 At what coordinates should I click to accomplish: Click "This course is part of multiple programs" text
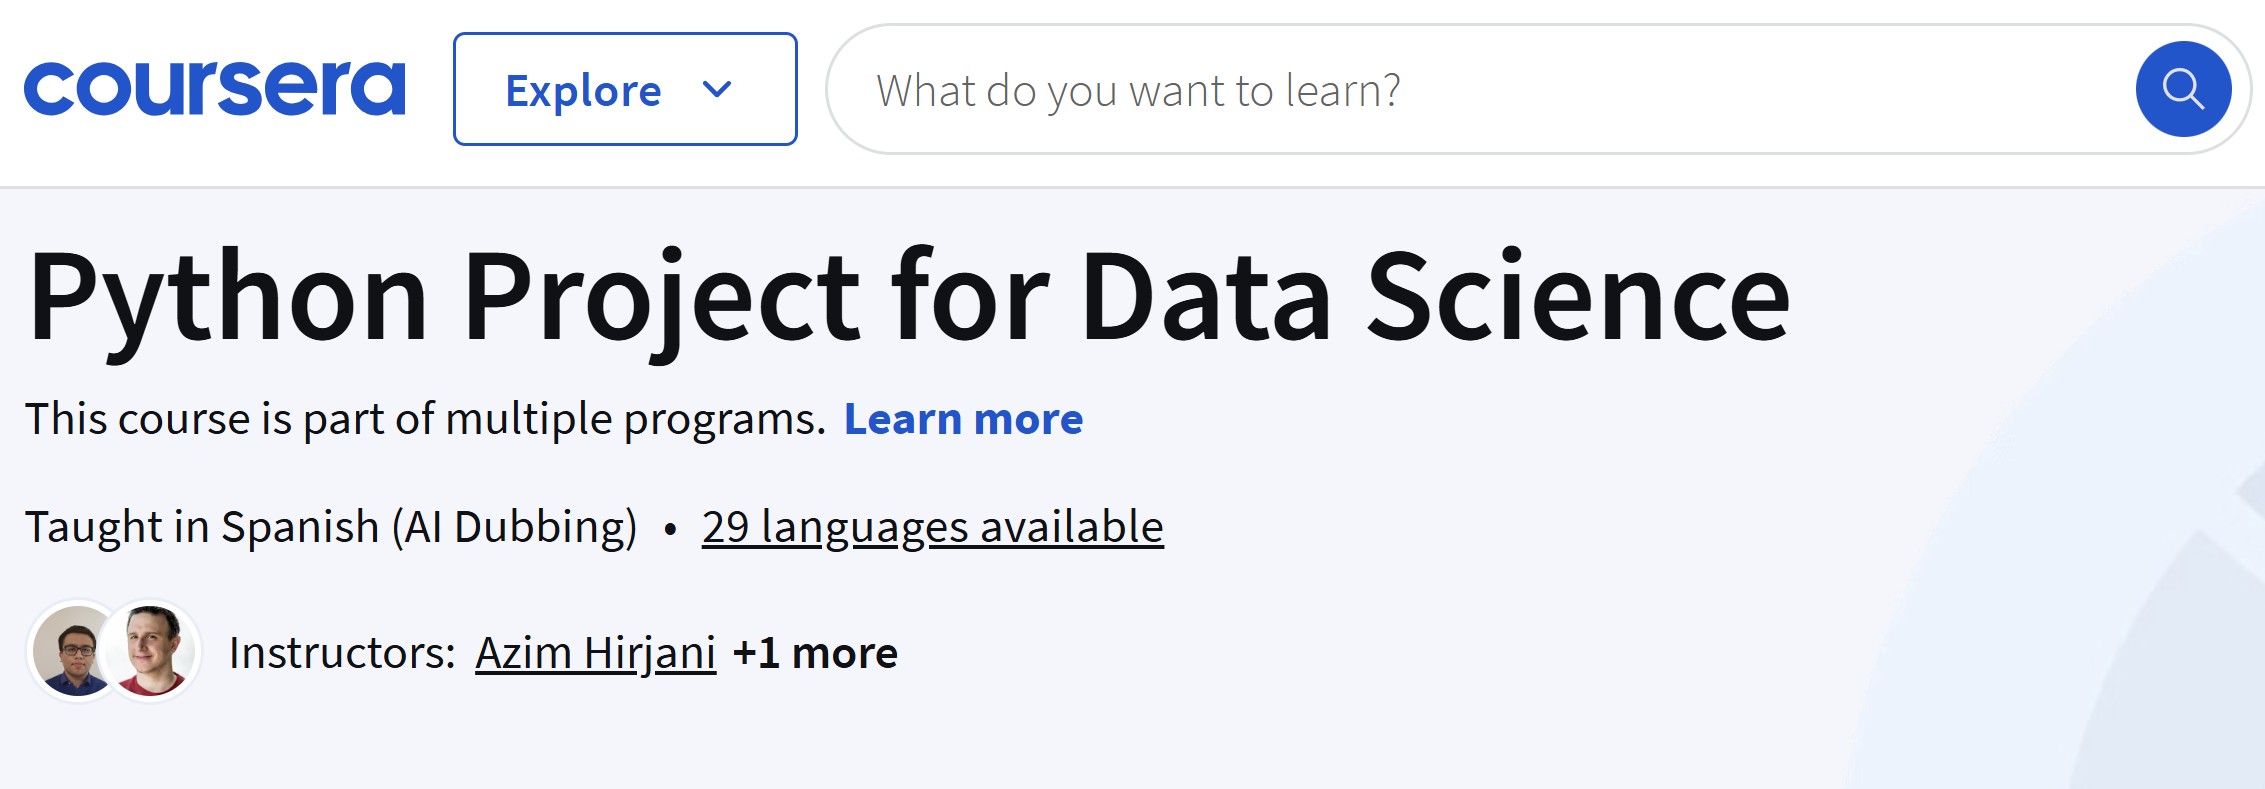coord(425,419)
